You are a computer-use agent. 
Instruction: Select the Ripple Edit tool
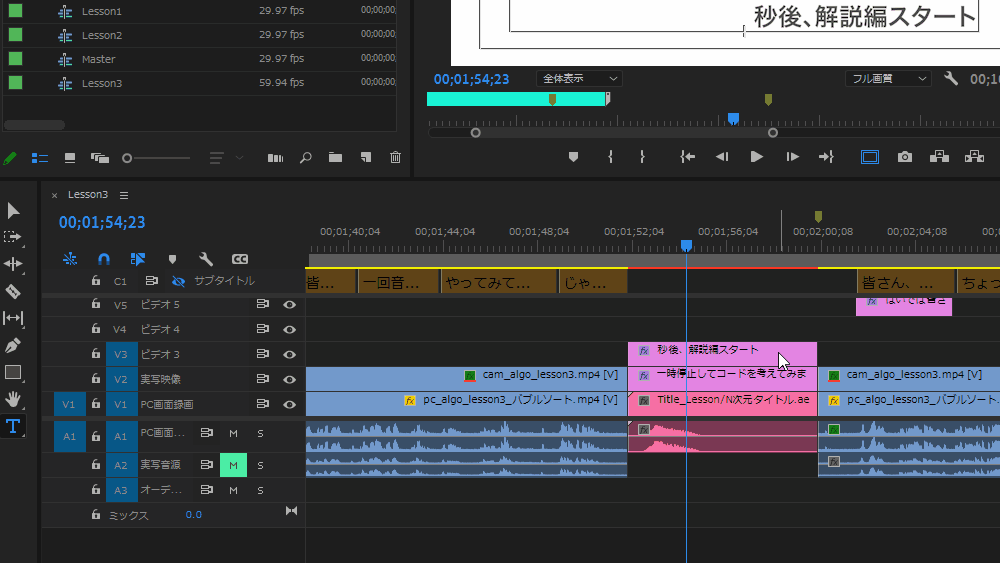click(13, 264)
